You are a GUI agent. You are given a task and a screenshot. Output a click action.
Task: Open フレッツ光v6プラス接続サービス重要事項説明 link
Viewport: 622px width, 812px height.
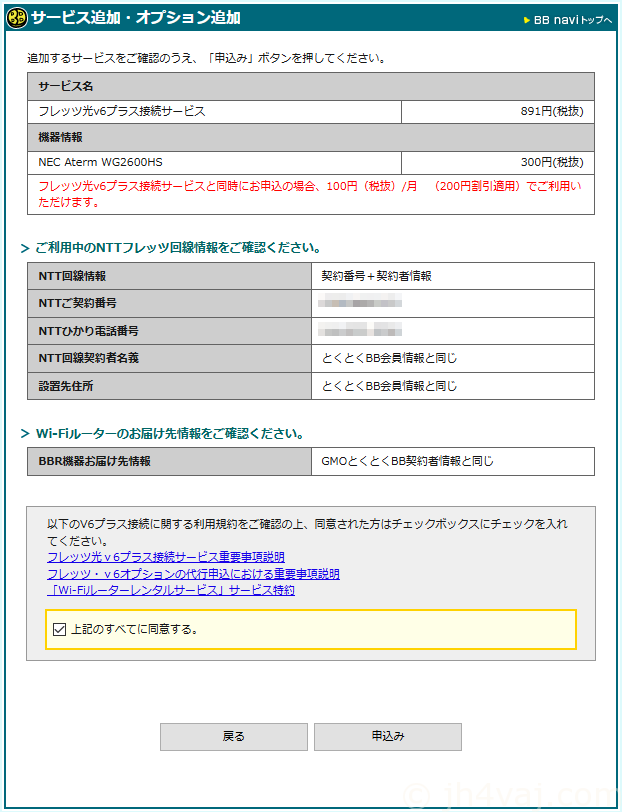pos(165,557)
